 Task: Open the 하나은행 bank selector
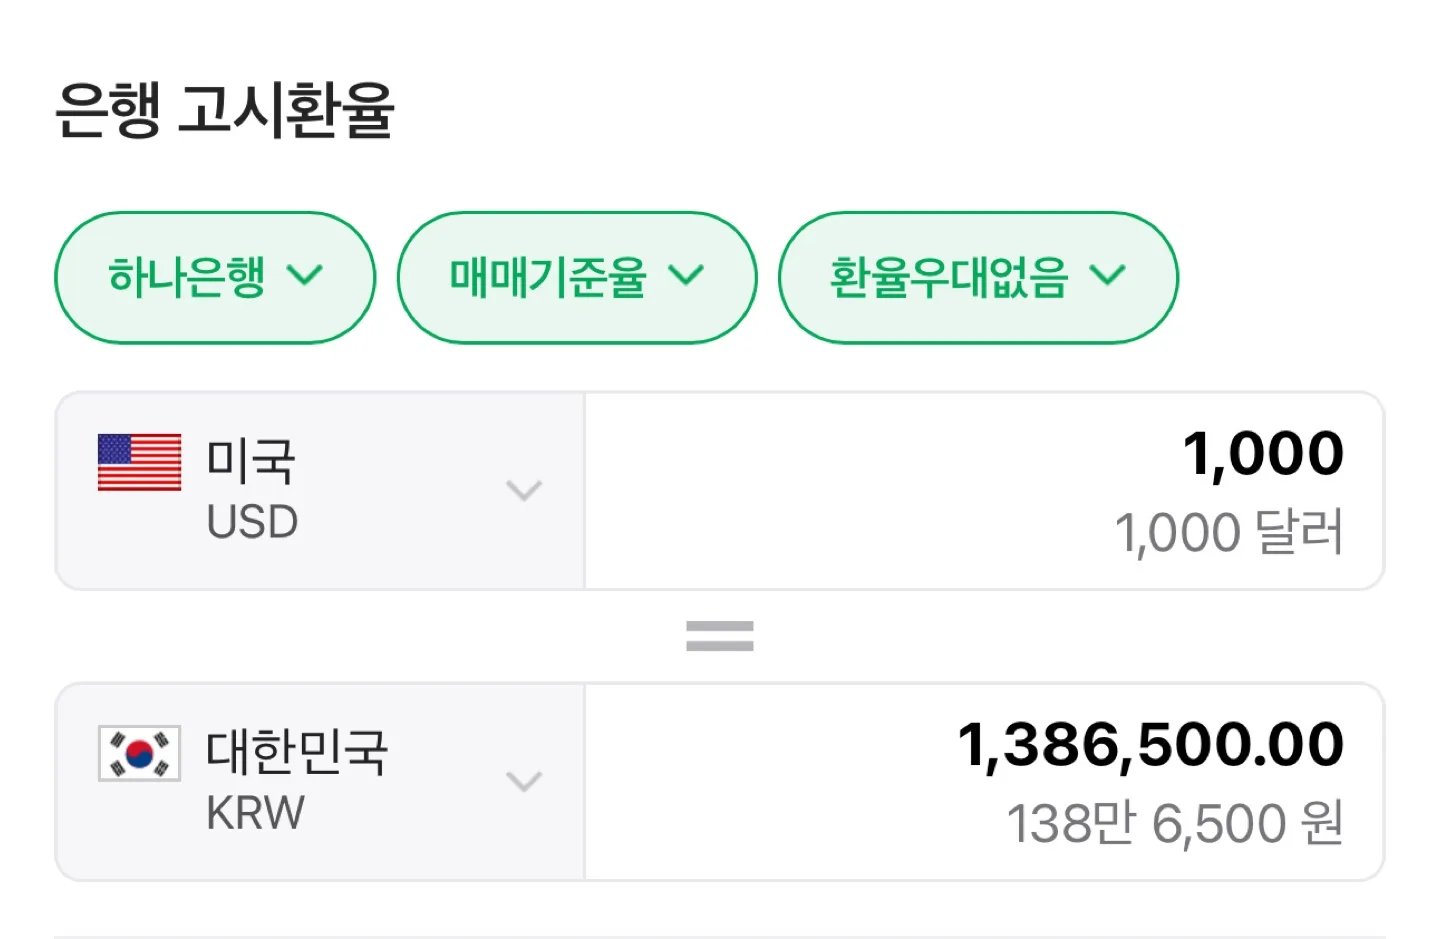(x=215, y=277)
